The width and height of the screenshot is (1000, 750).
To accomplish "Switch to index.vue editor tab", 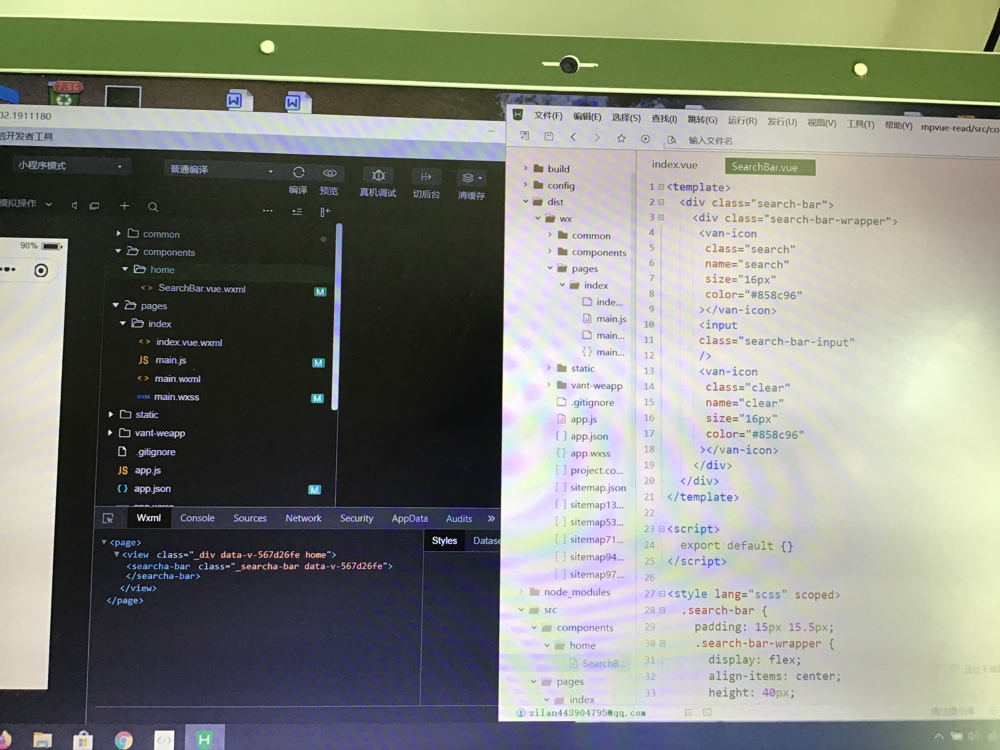I will tap(675, 165).
